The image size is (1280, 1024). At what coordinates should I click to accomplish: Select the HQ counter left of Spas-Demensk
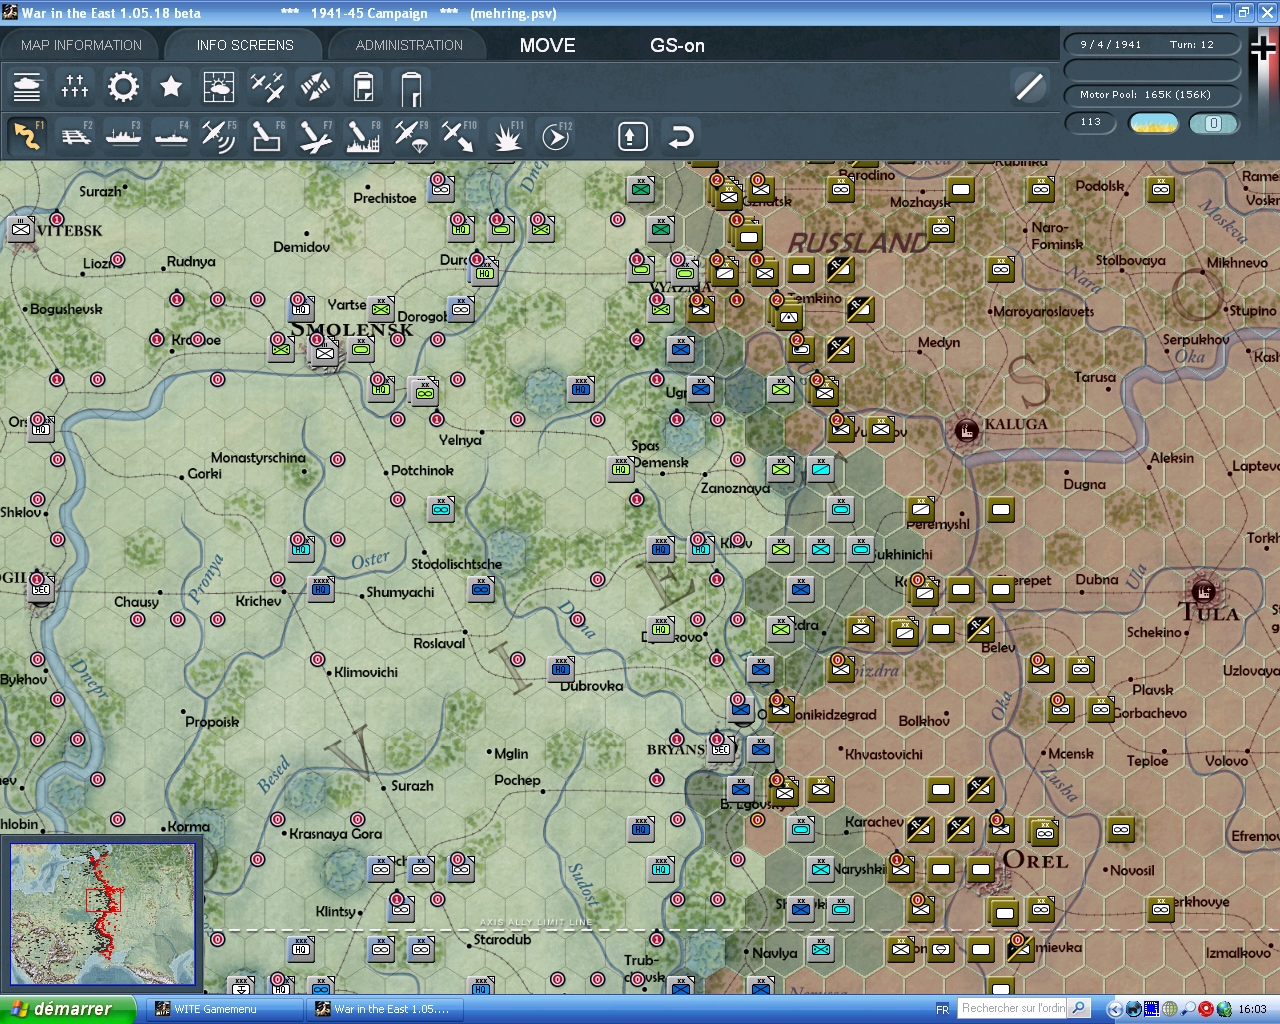point(621,468)
